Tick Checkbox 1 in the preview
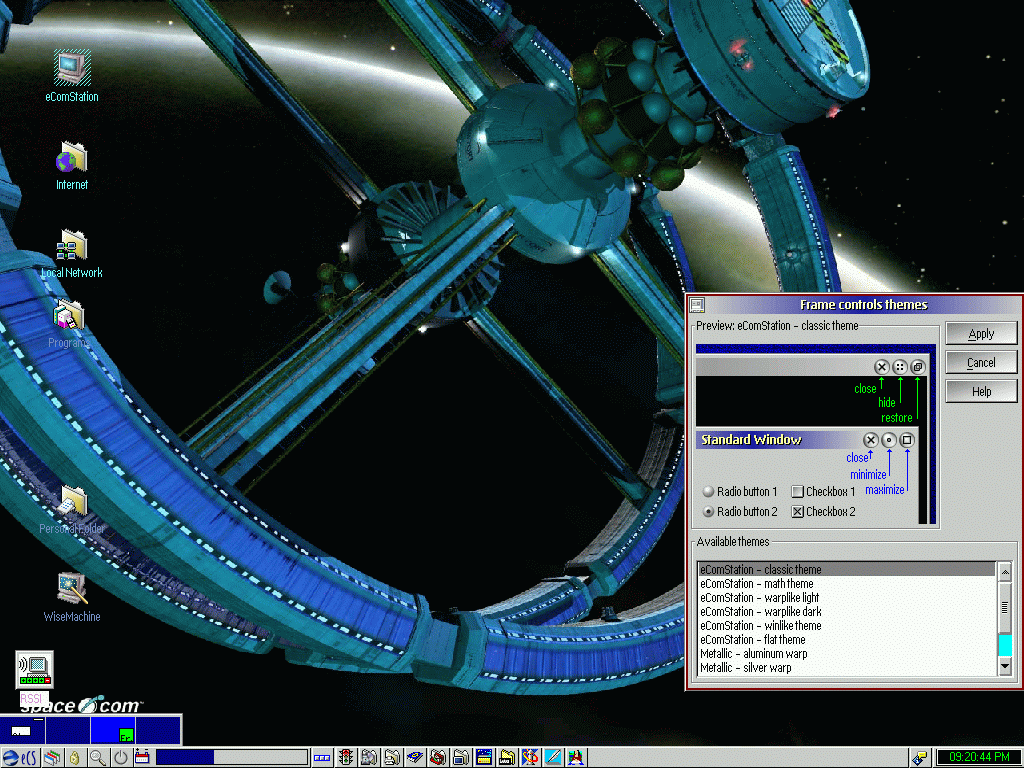The image size is (1024, 768). 798,492
